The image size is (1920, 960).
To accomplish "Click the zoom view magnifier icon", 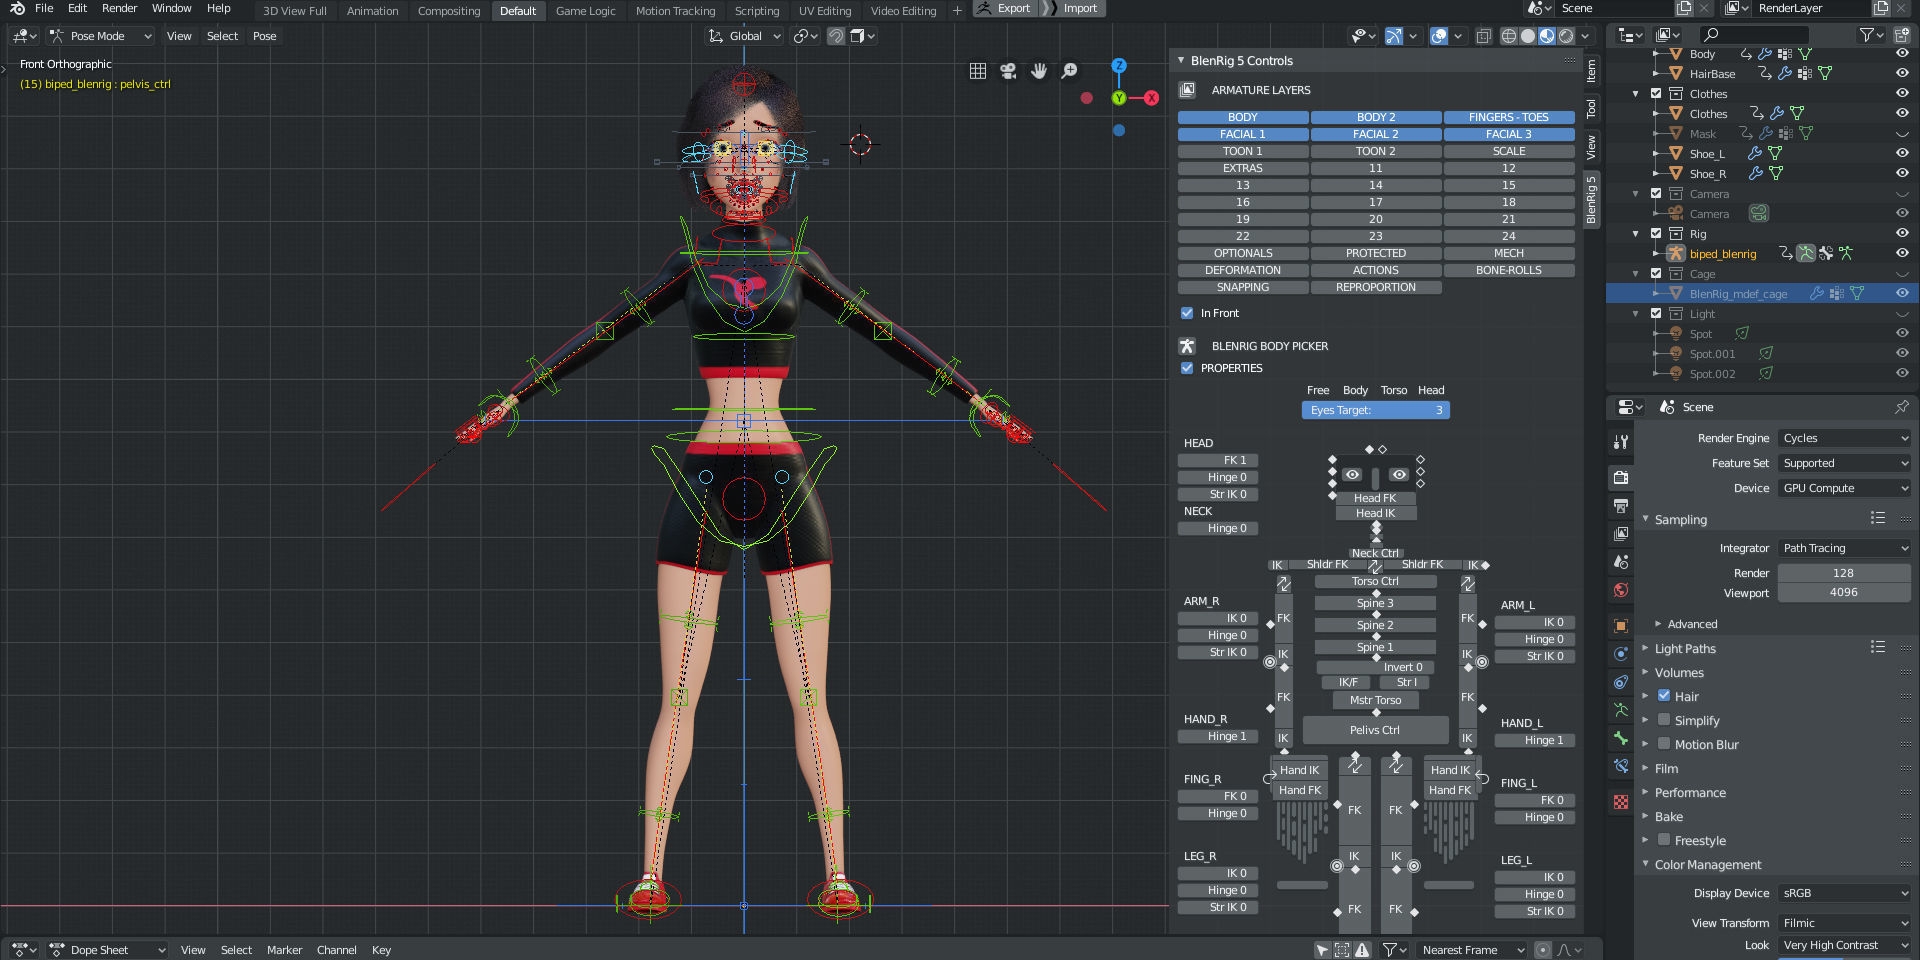I will 1069,71.
